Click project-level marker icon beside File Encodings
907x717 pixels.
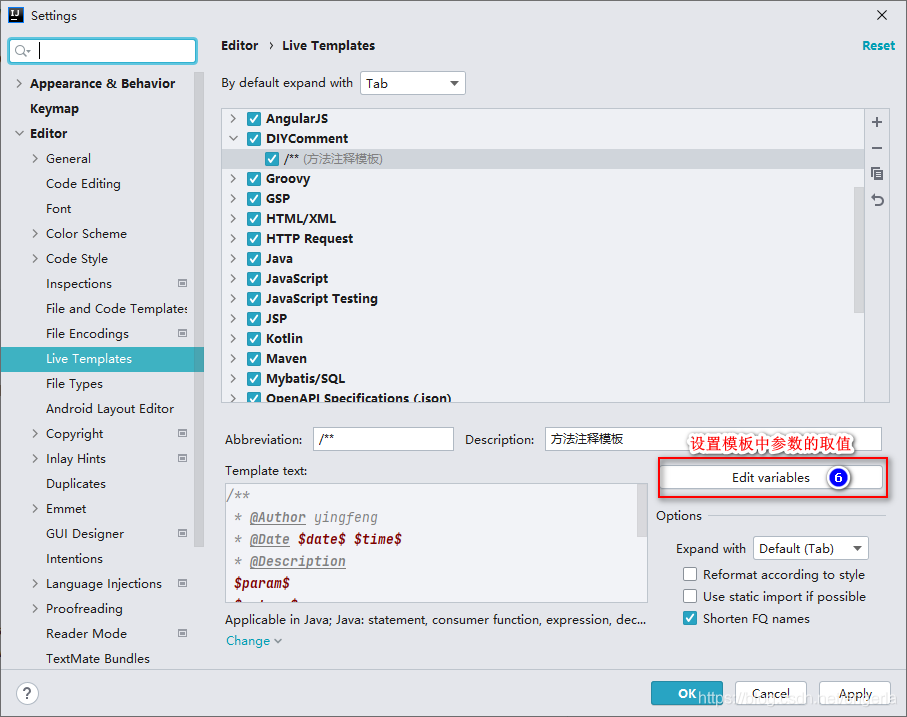point(182,333)
